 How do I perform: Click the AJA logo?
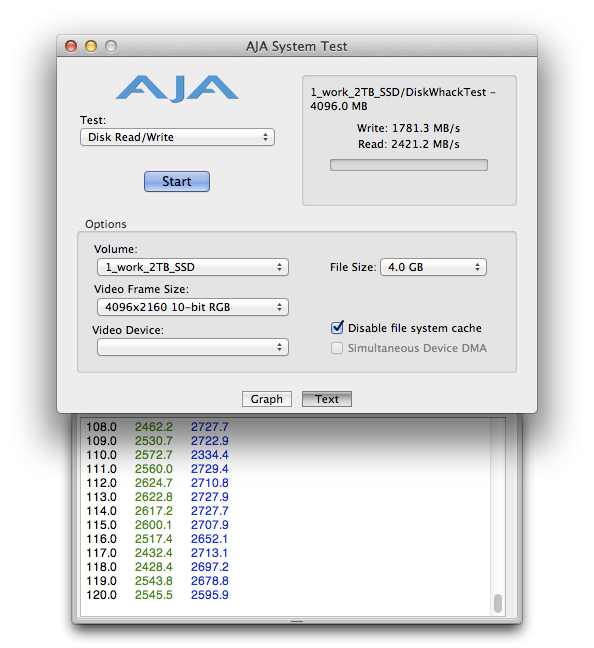point(177,88)
